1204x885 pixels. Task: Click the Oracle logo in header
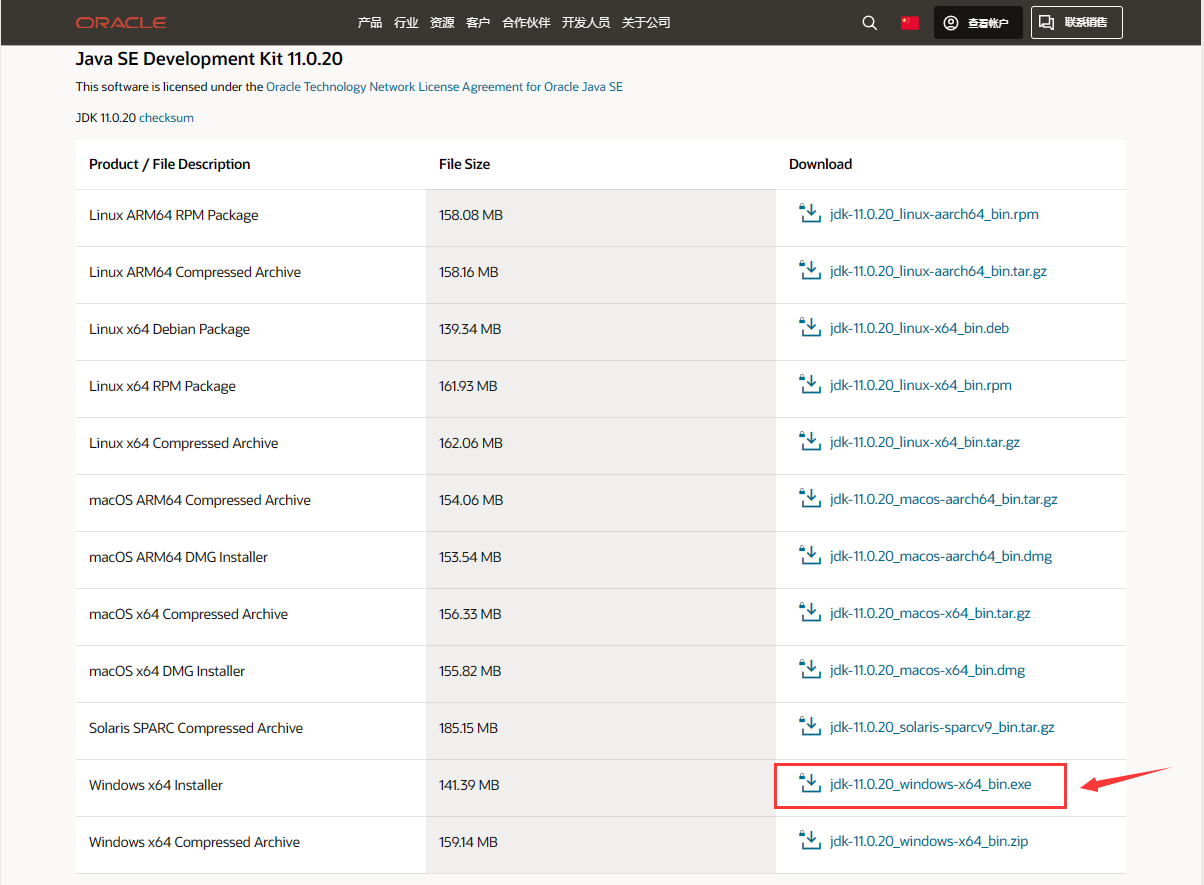click(120, 22)
